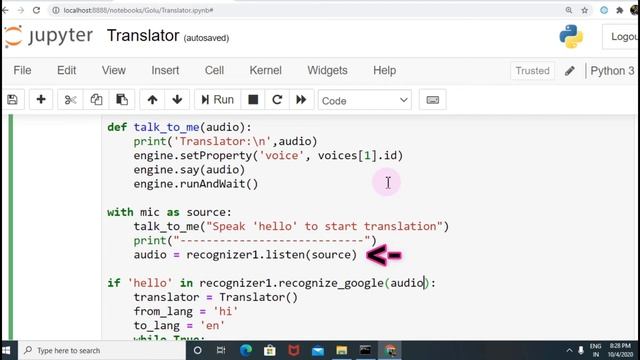Viewport: 640px width, 360px height.
Task: Open the Insert menu
Action: [x=165, y=70]
